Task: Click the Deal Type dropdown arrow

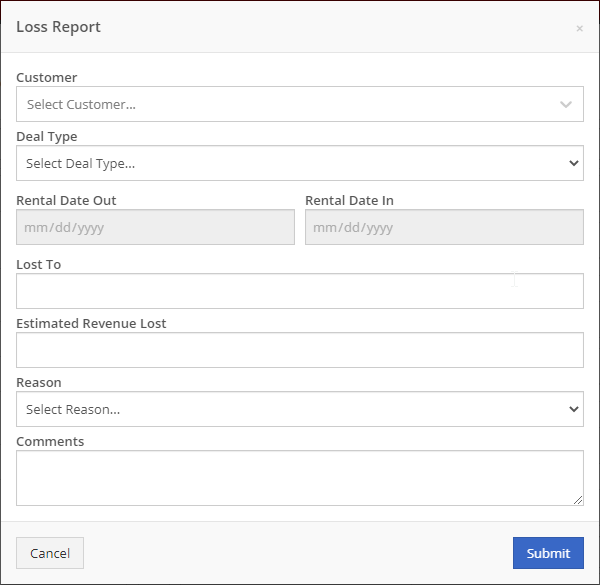Action: (x=574, y=163)
